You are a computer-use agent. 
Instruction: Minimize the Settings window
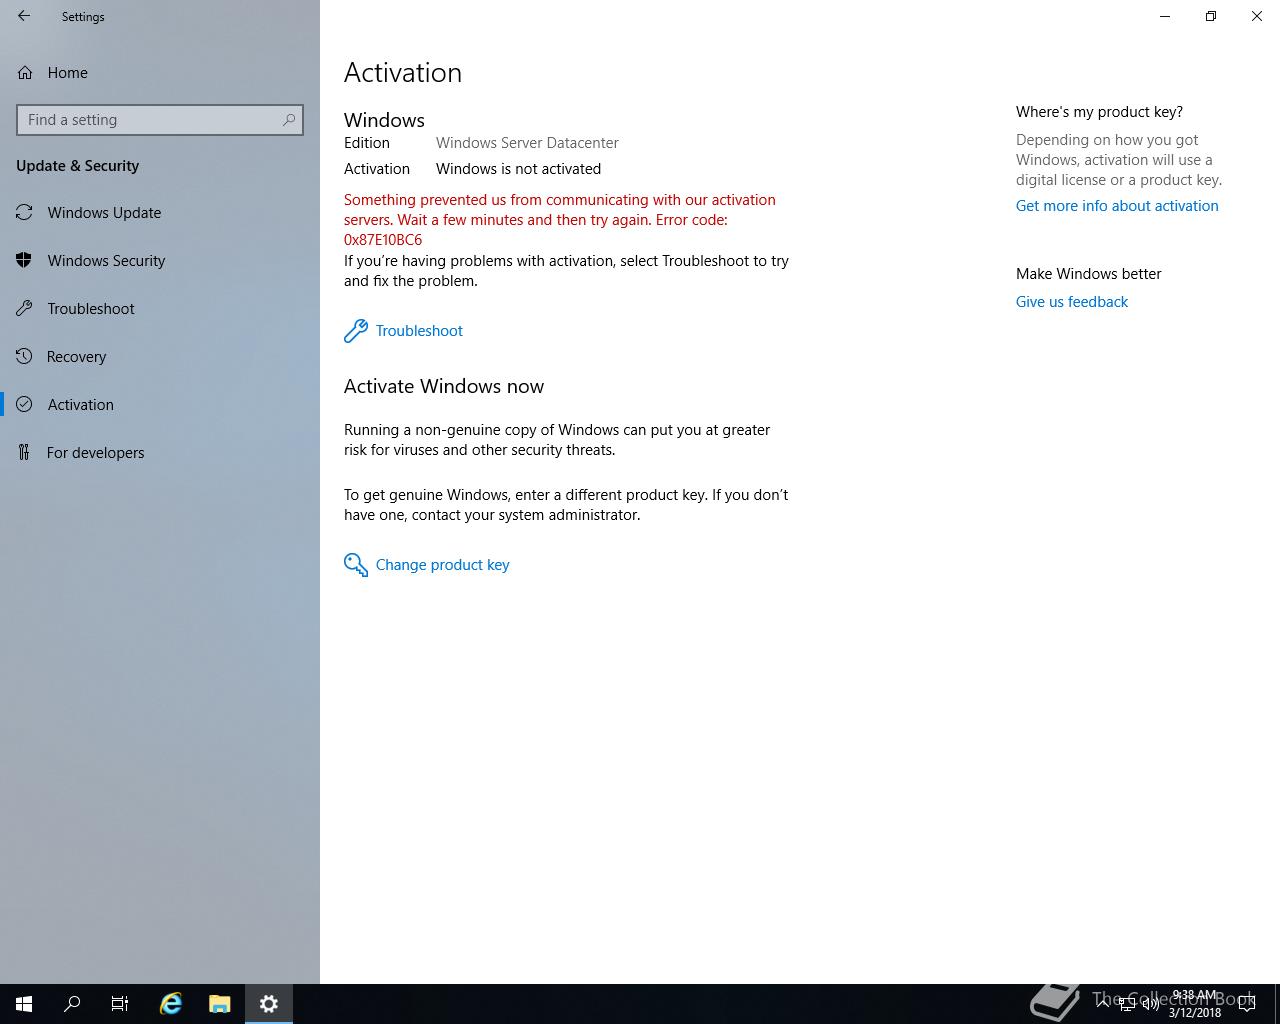(x=1165, y=16)
